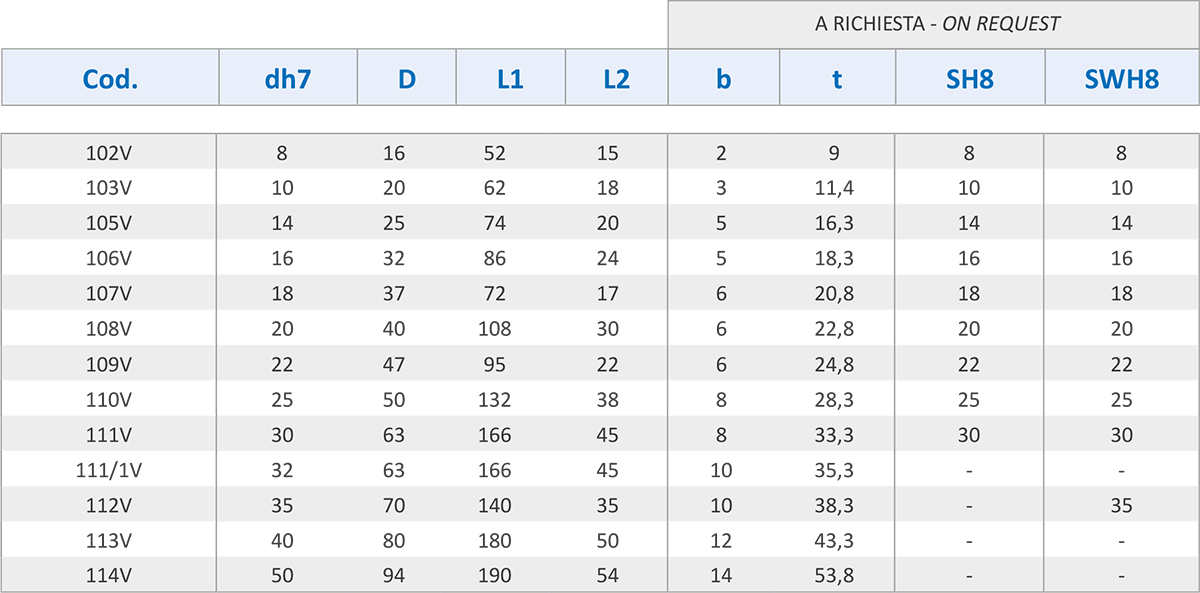
Task: Select product code 102V
Action: (111, 153)
